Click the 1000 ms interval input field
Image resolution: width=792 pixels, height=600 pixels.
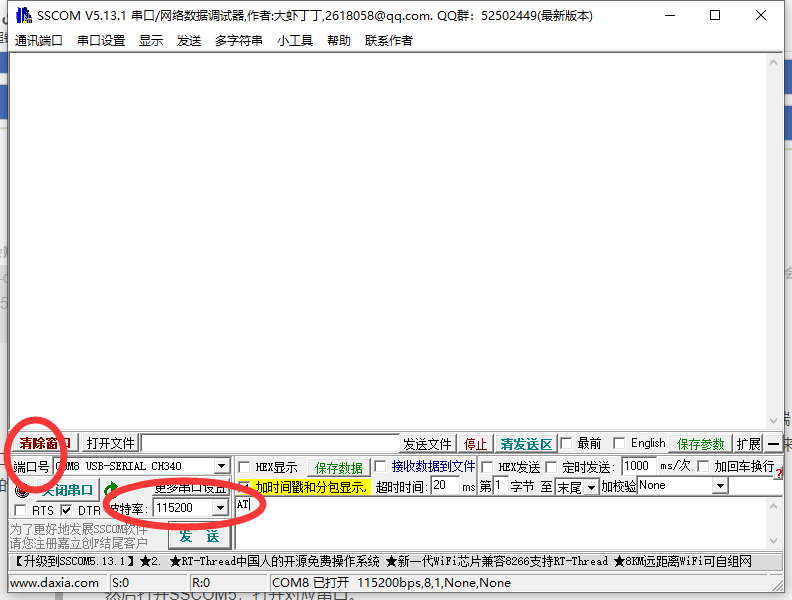pos(639,466)
